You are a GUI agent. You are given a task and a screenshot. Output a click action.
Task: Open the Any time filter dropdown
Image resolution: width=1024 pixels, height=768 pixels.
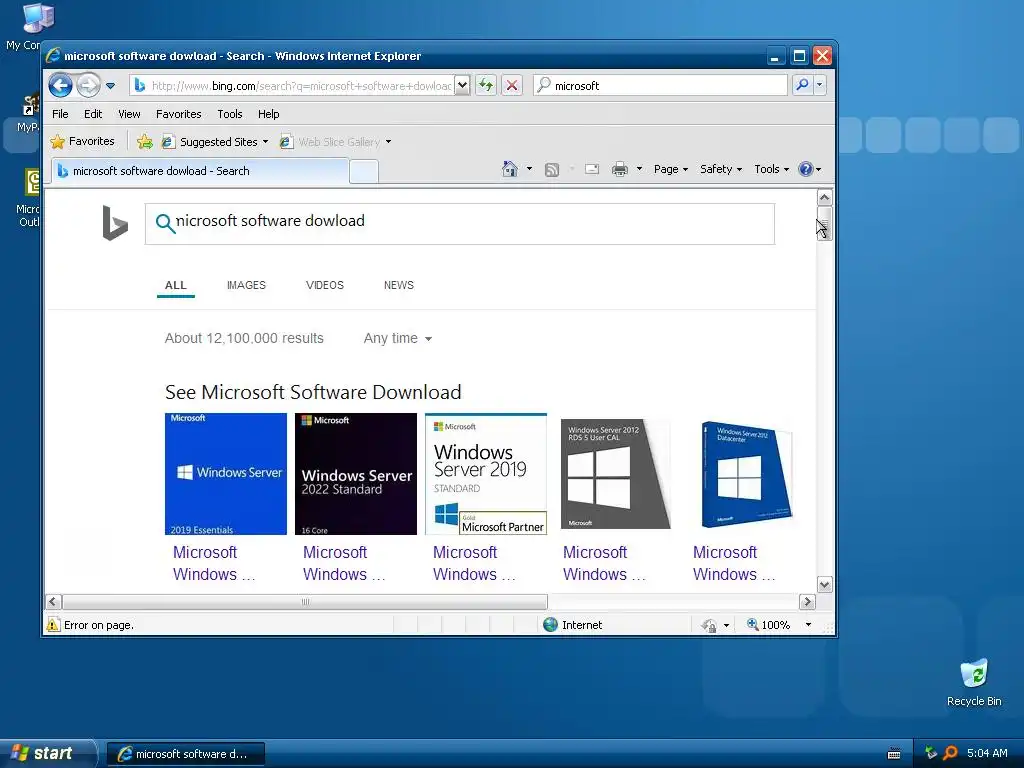(x=398, y=338)
